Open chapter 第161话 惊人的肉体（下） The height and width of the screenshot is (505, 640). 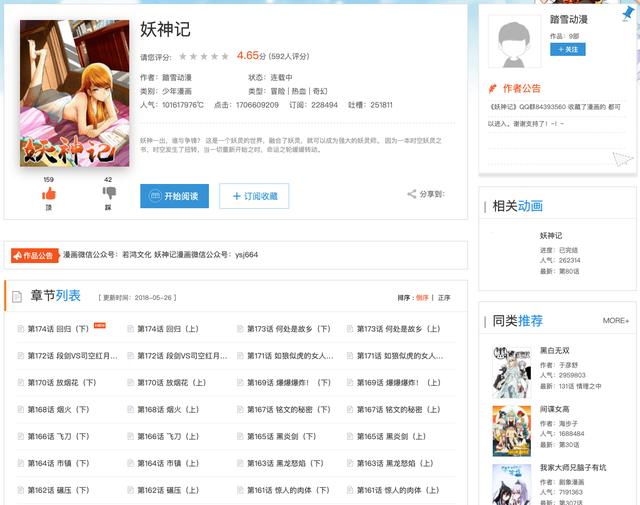(x=289, y=490)
